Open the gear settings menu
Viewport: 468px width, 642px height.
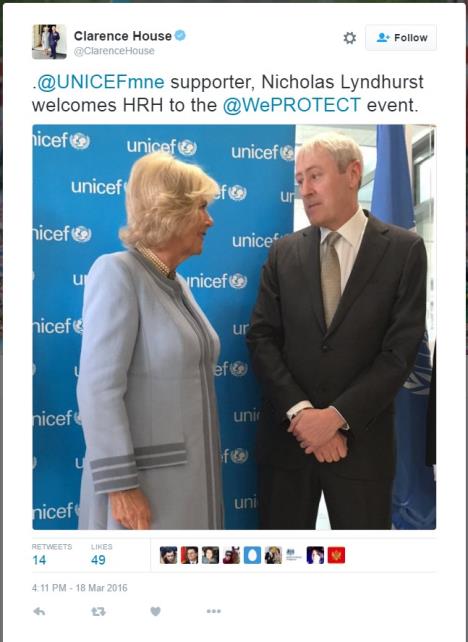click(x=349, y=38)
